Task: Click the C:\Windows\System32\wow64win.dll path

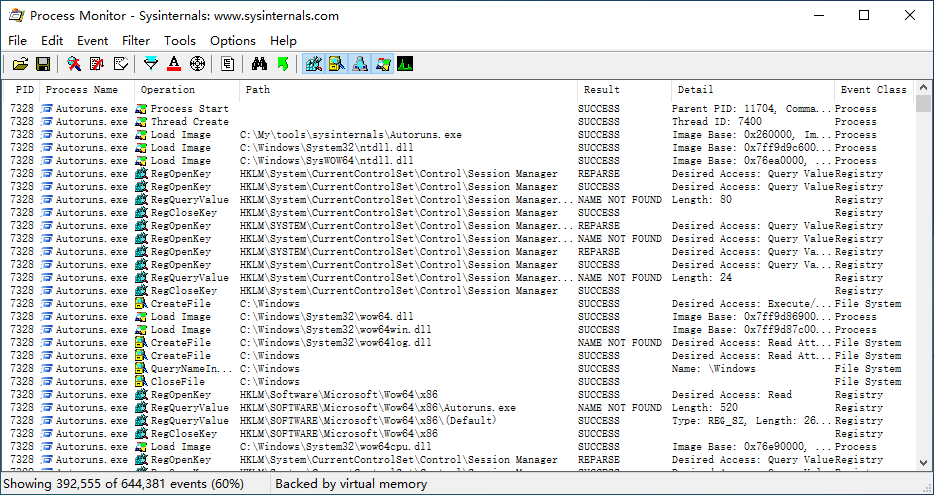Action: point(336,329)
